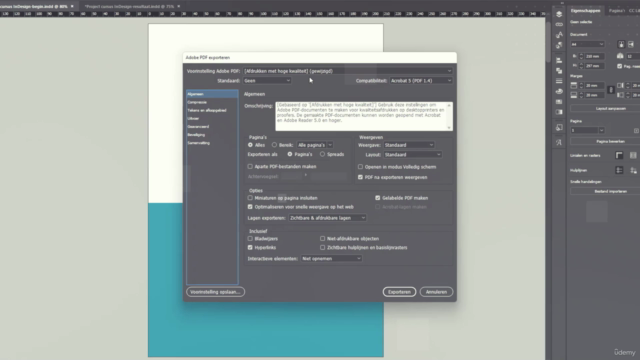Viewport: 640px width, 360px height.
Task: Click the 'Exporteren' button
Action: pos(399,292)
